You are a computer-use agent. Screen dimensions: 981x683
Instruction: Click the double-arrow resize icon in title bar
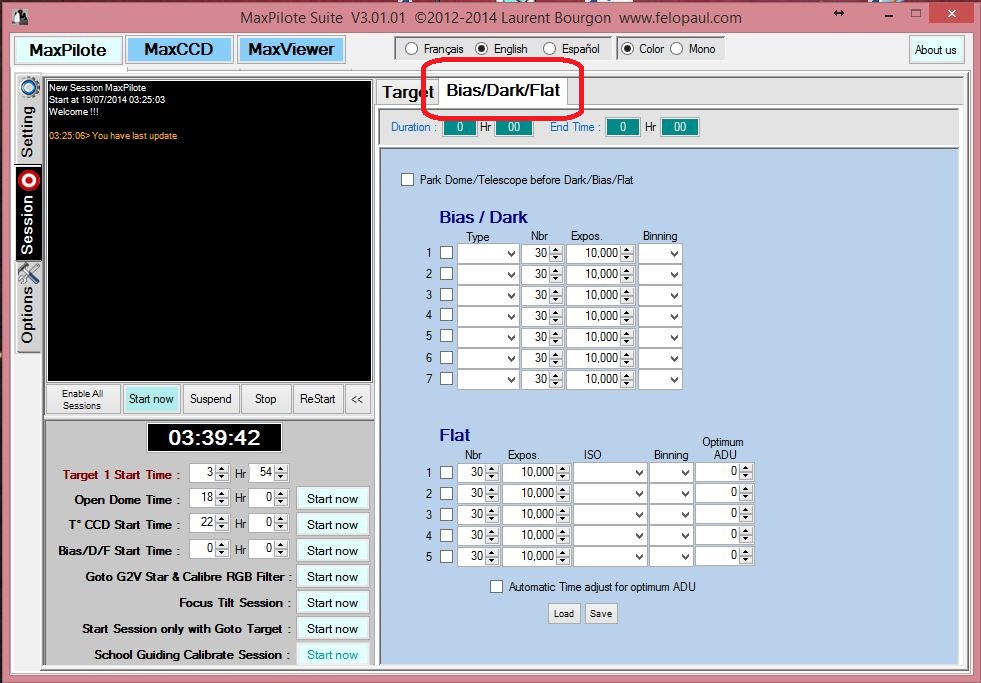(839, 13)
